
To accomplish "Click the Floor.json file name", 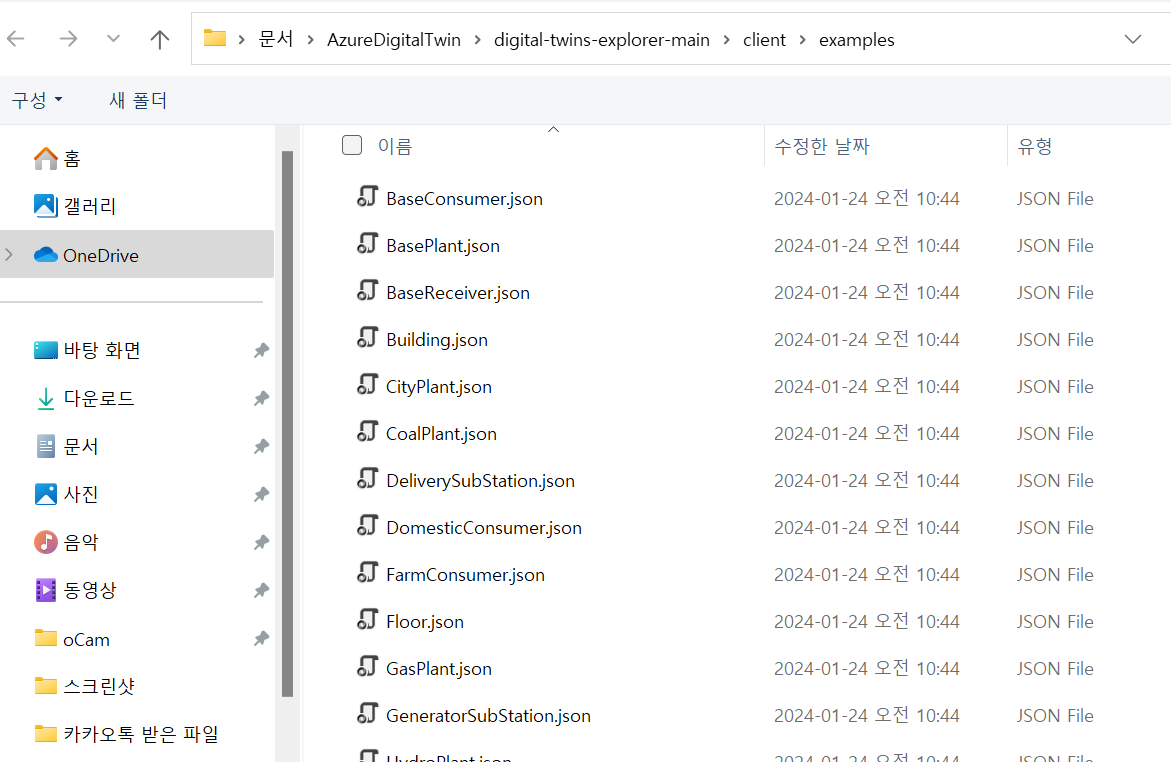I will coord(425,622).
